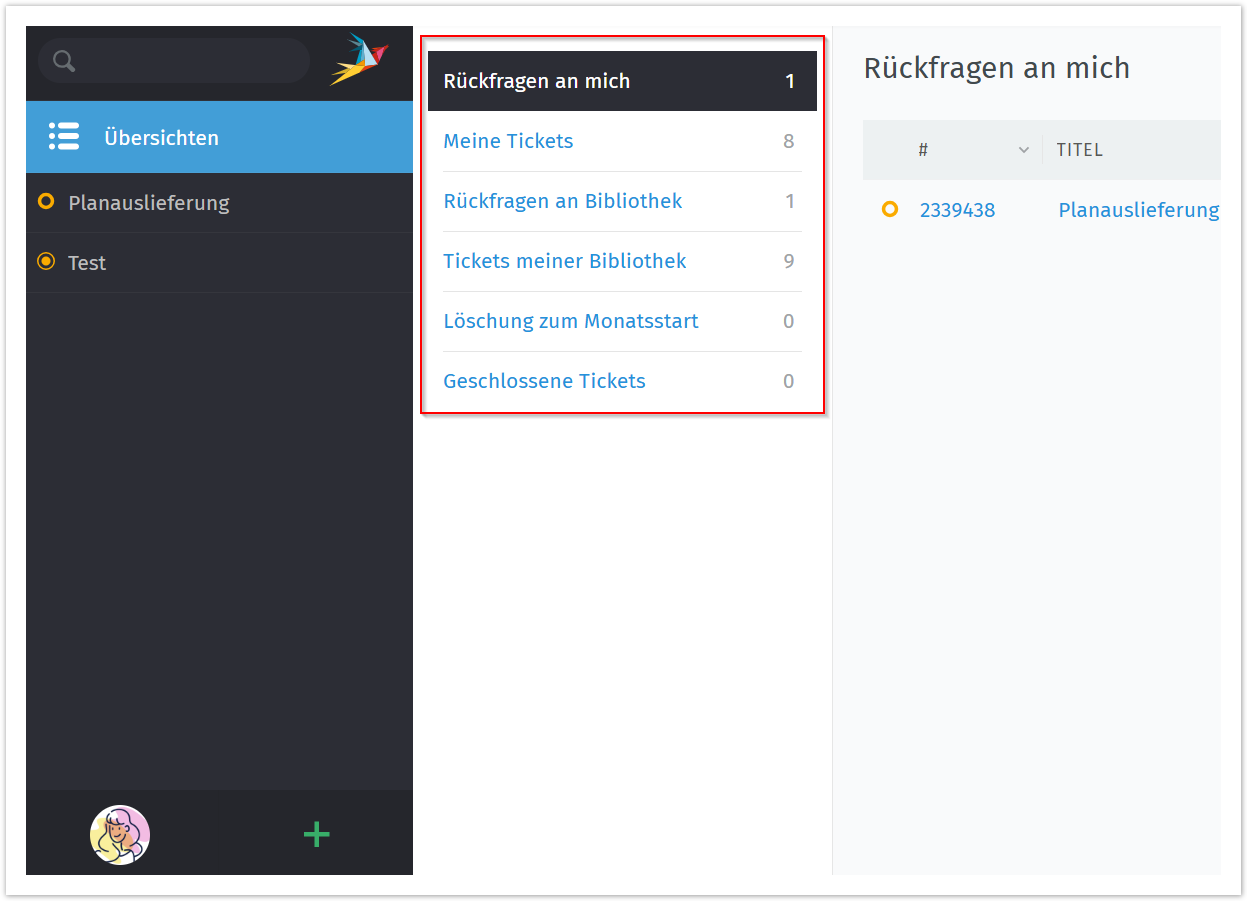1247x901 pixels.
Task: Open the Meine Tickets overview
Action: click(508, 141)
